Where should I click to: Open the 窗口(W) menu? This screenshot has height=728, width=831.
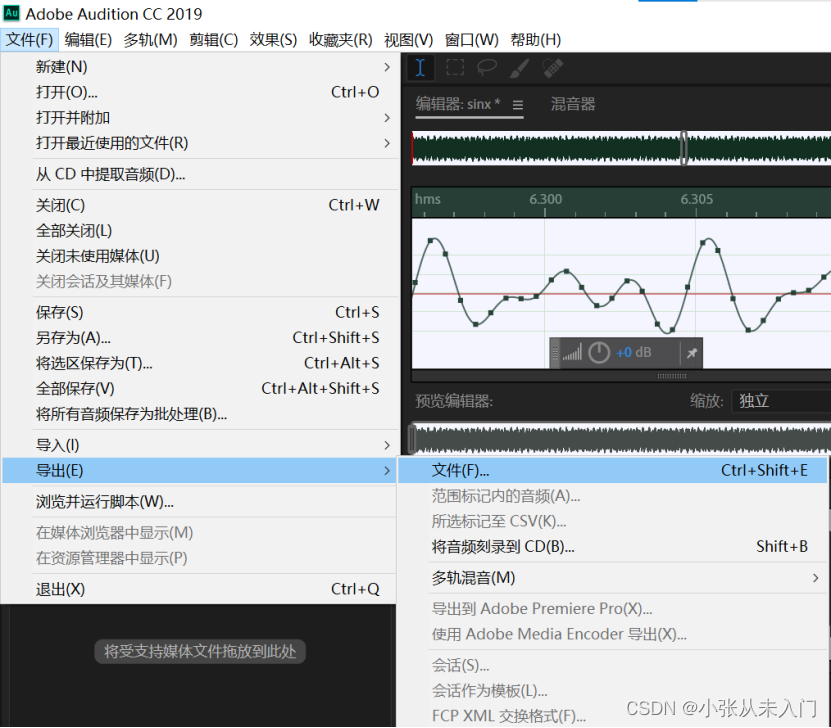point(472,40)
